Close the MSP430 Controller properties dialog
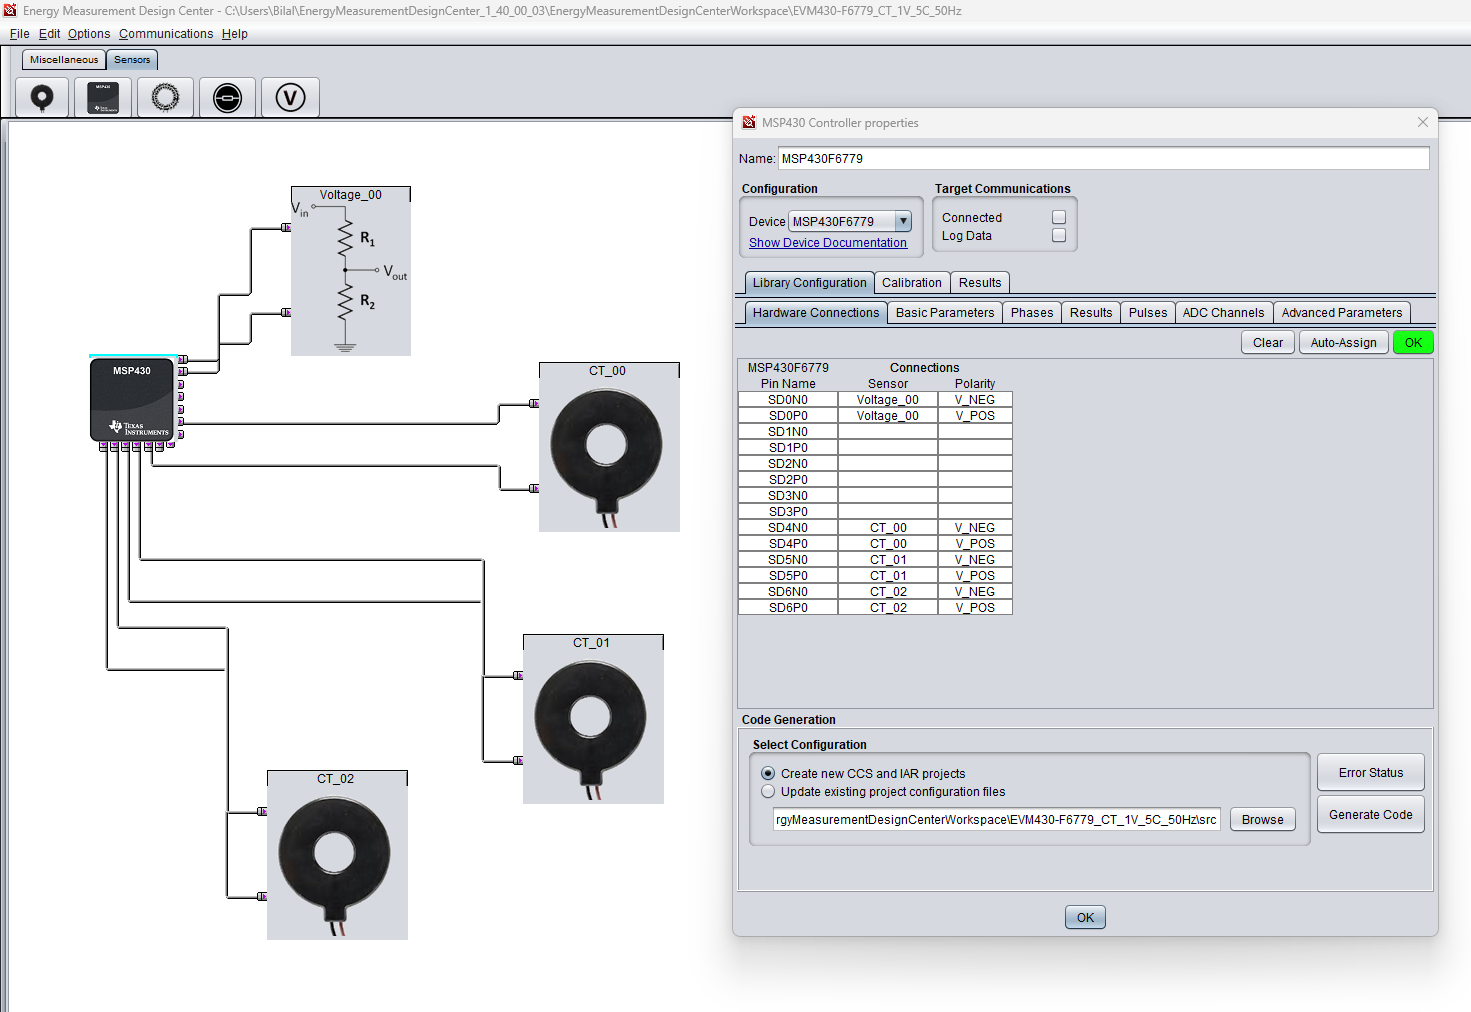 coord(1422,122)
